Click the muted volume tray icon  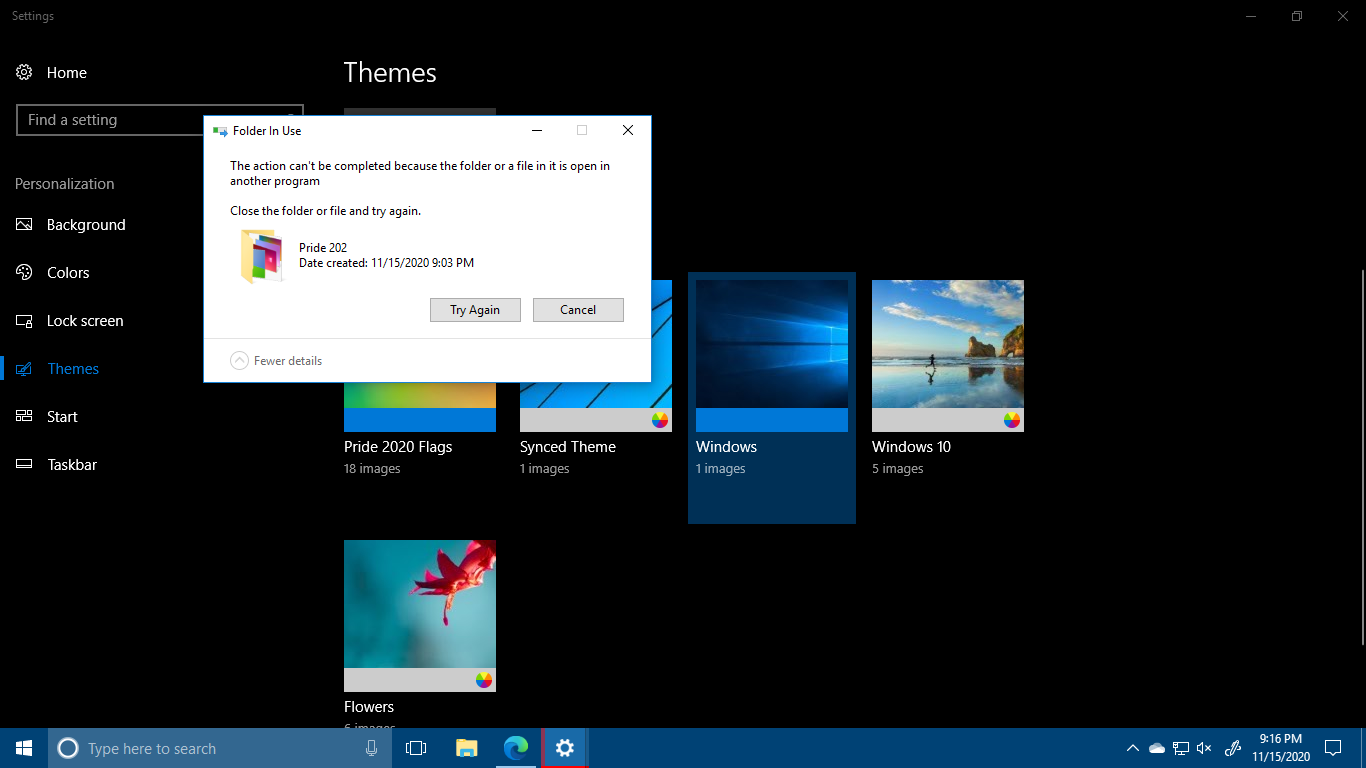(x=1204, y=748)
